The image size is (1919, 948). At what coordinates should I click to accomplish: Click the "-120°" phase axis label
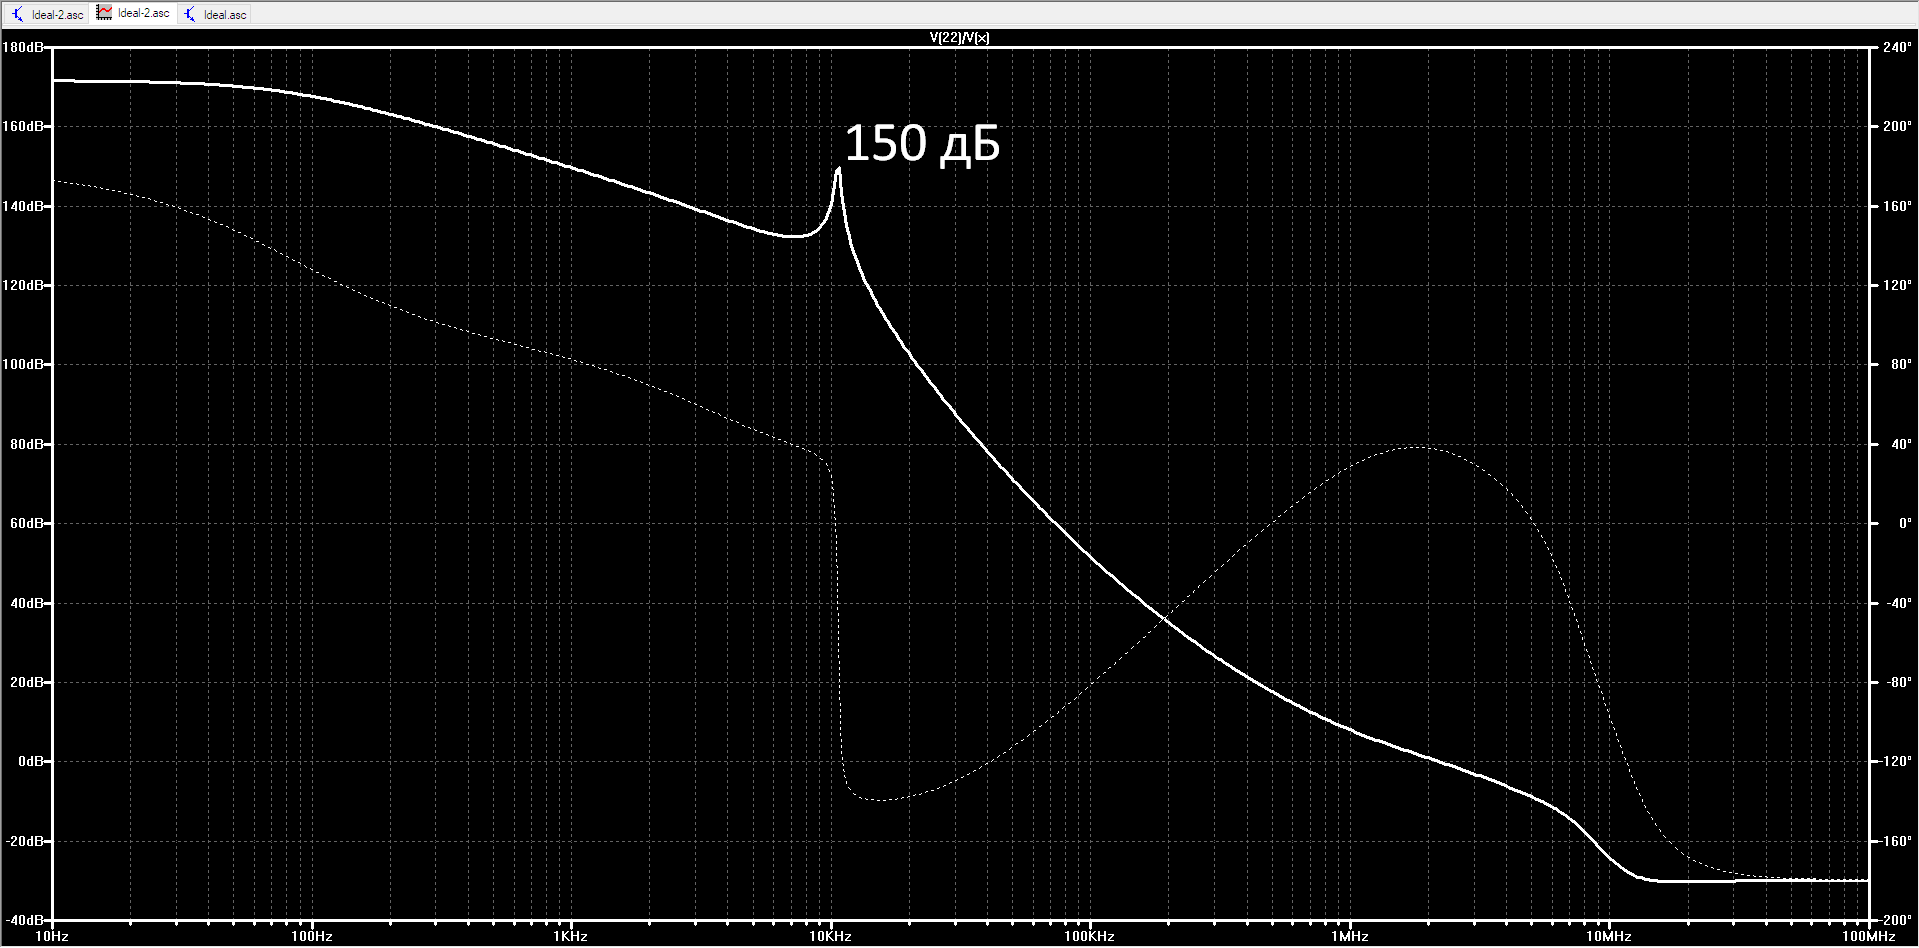pos(1896,761)
